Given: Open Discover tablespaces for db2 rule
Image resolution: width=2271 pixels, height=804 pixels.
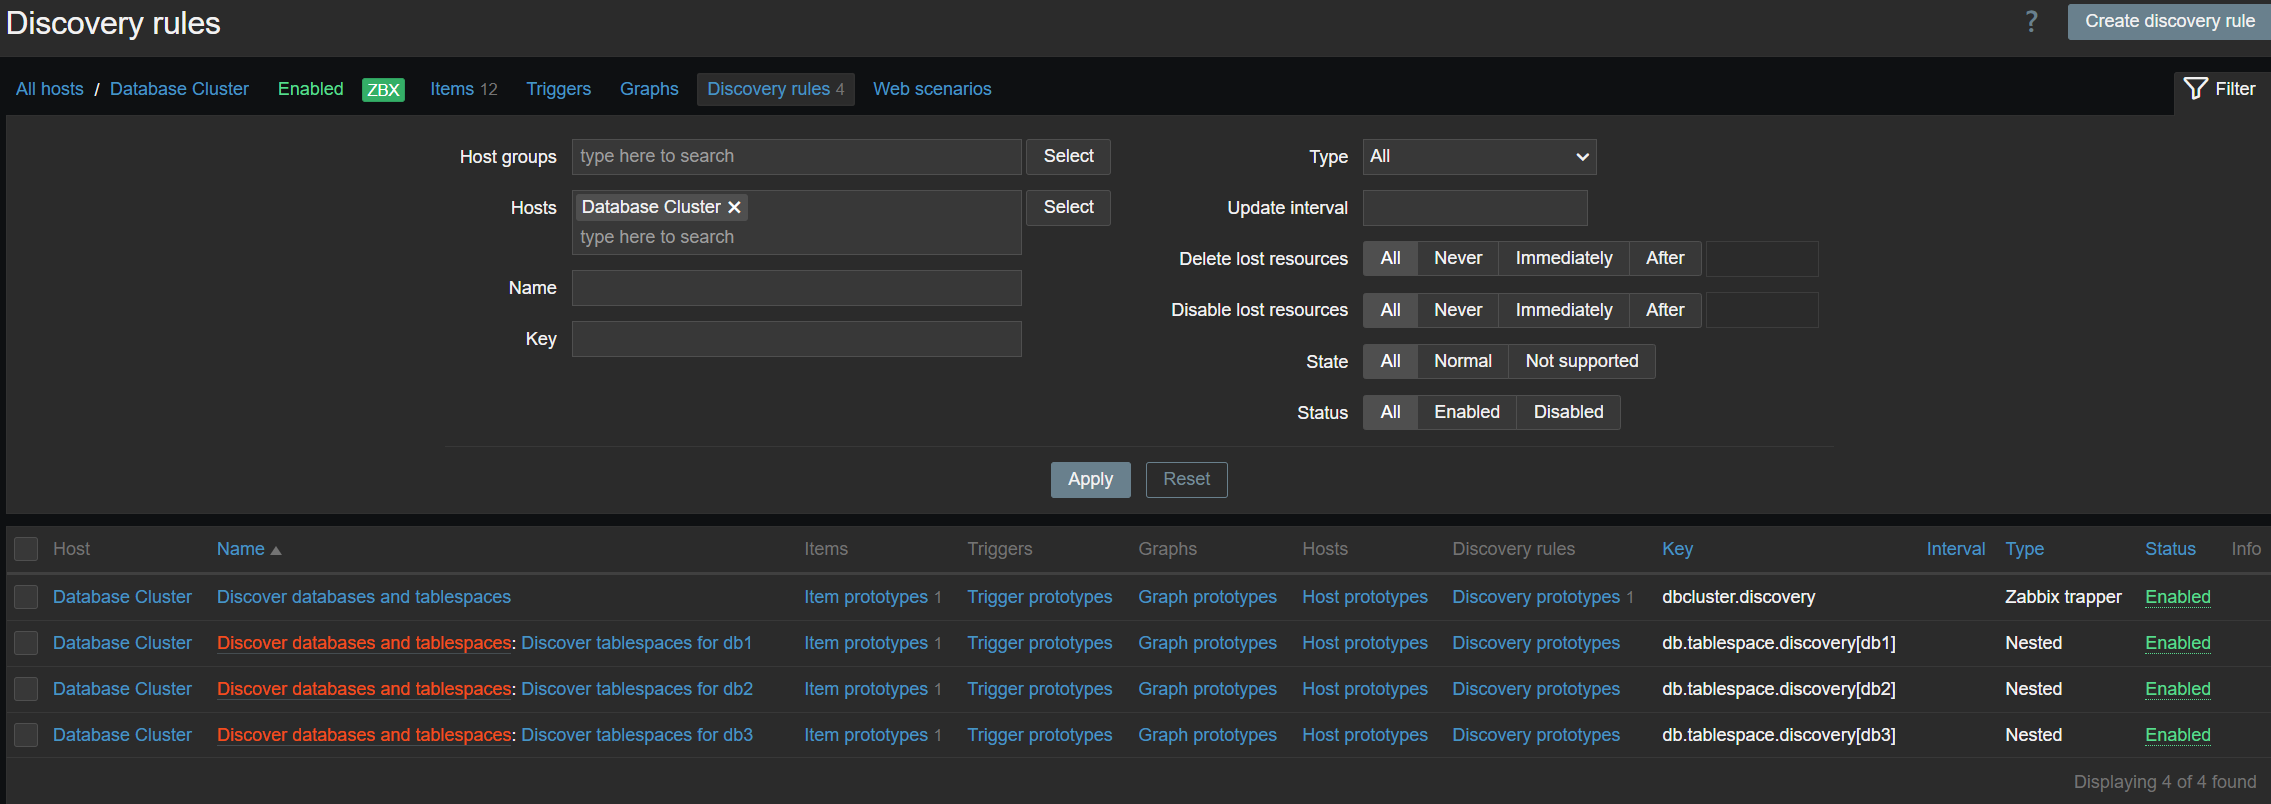Looking at the screenshot, I should pyautogui.click(x=637, y=689).
